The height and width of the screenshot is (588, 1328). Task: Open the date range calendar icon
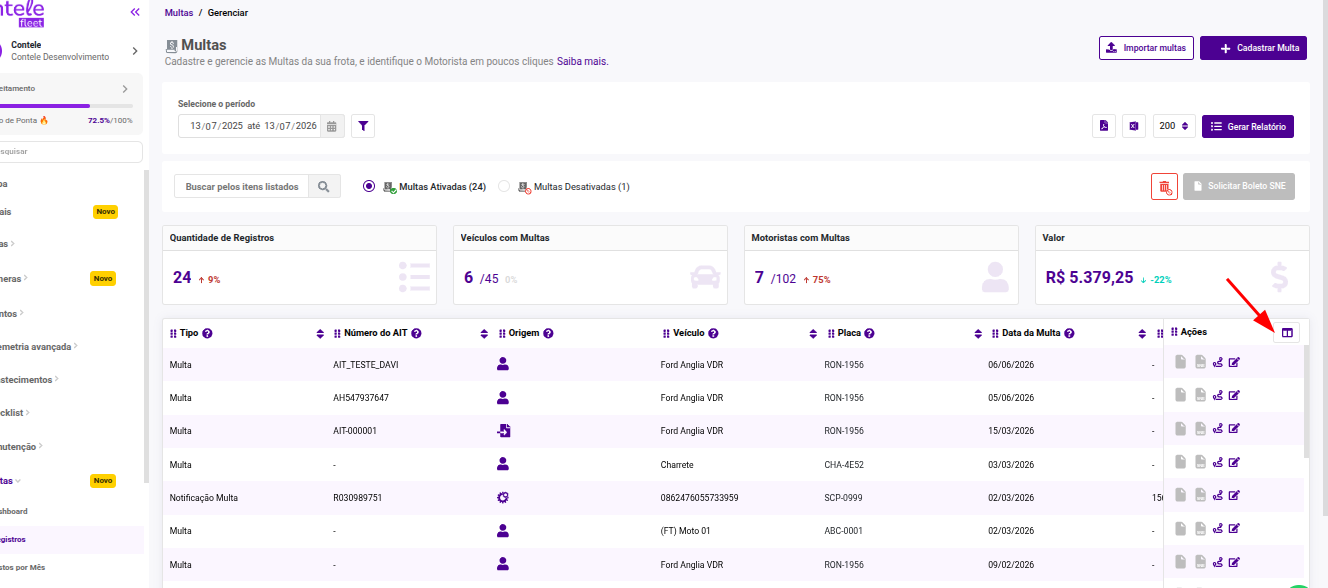coord(332,126)
